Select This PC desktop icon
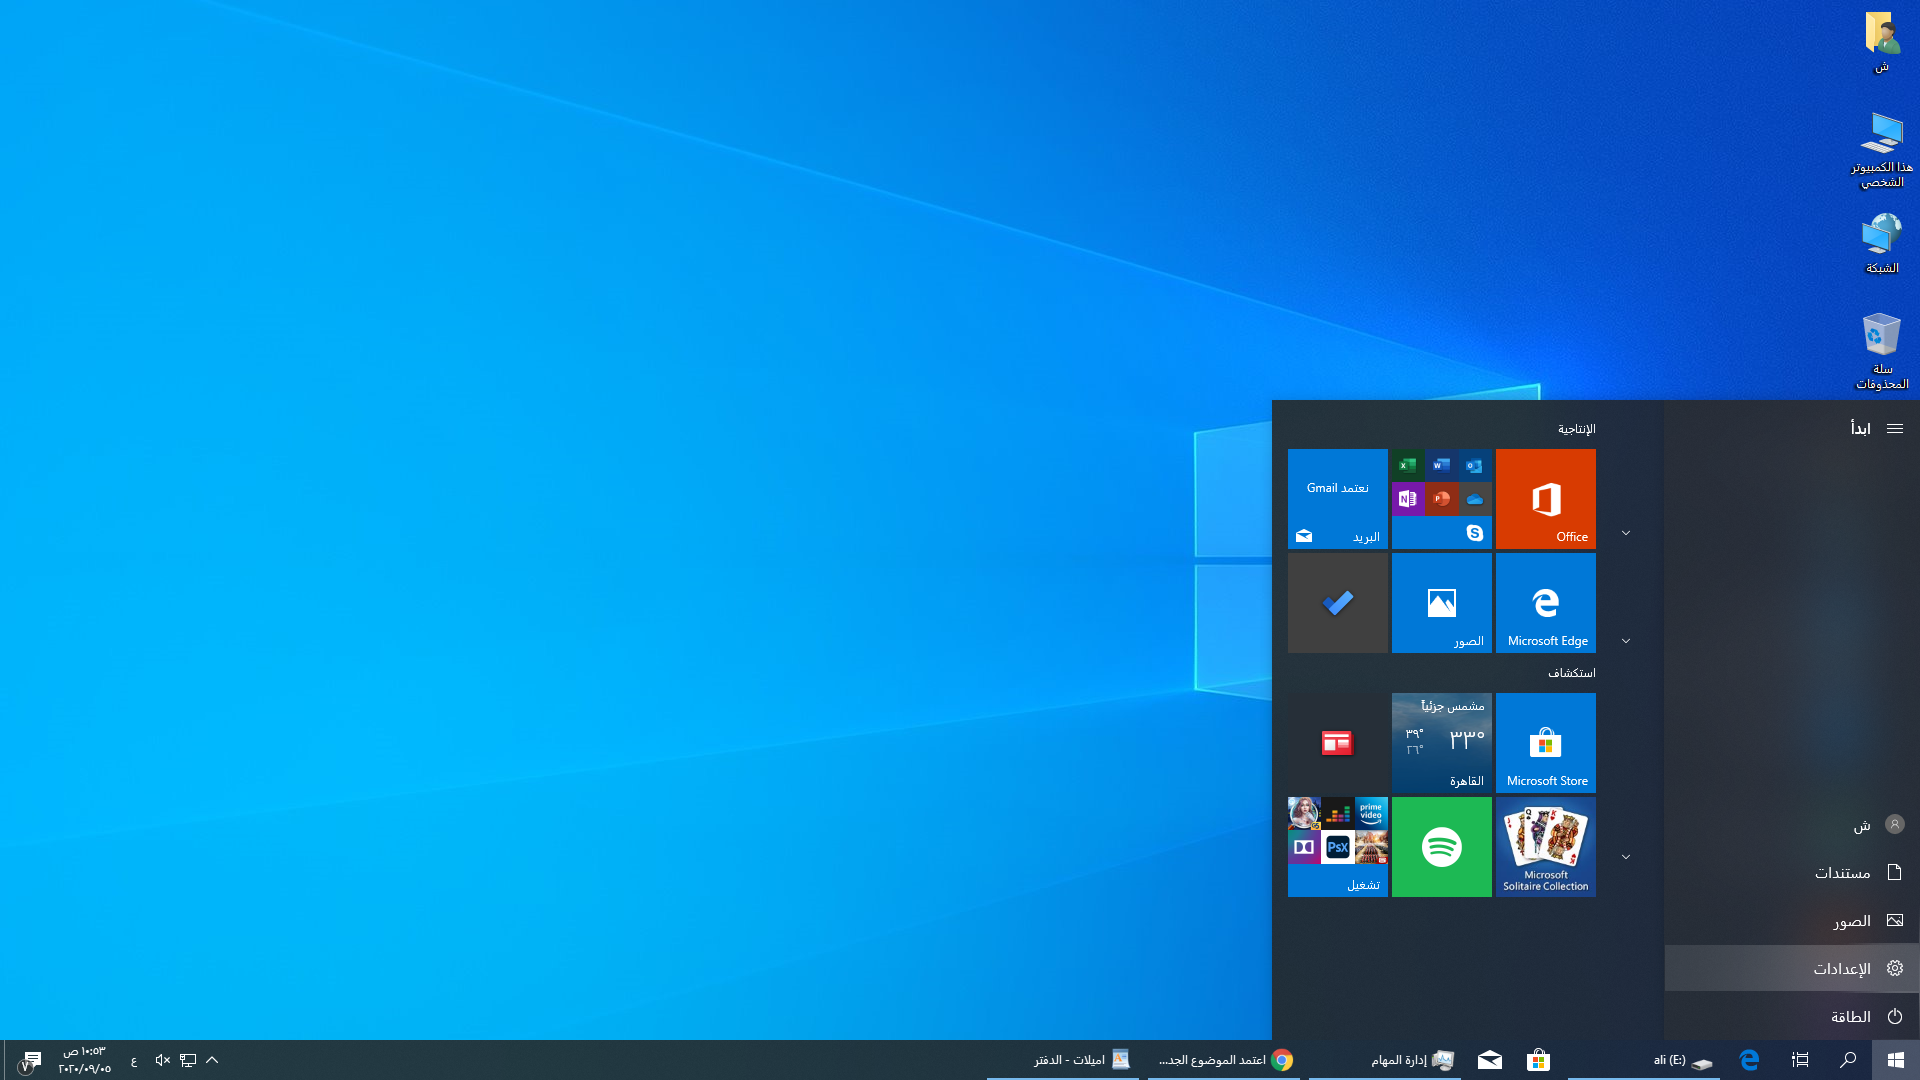Viewport: 1920px width, 1080px height. coord(1881,150)
